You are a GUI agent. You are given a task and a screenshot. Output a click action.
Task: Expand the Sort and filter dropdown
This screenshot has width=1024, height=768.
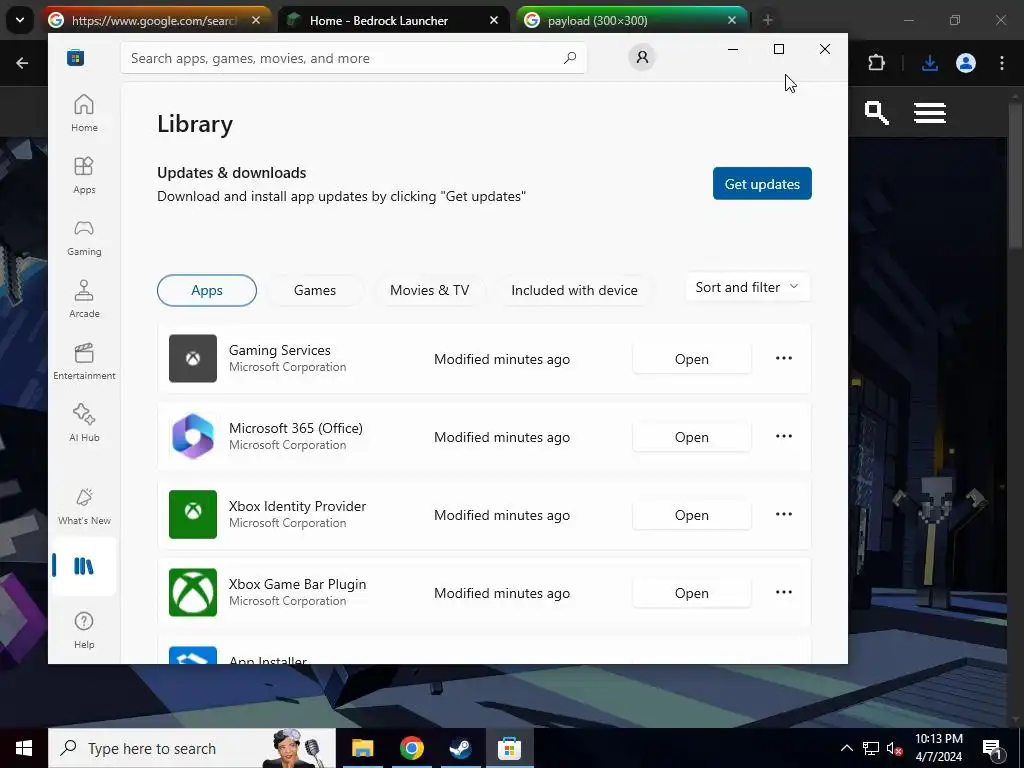click(x=748, y=287)
